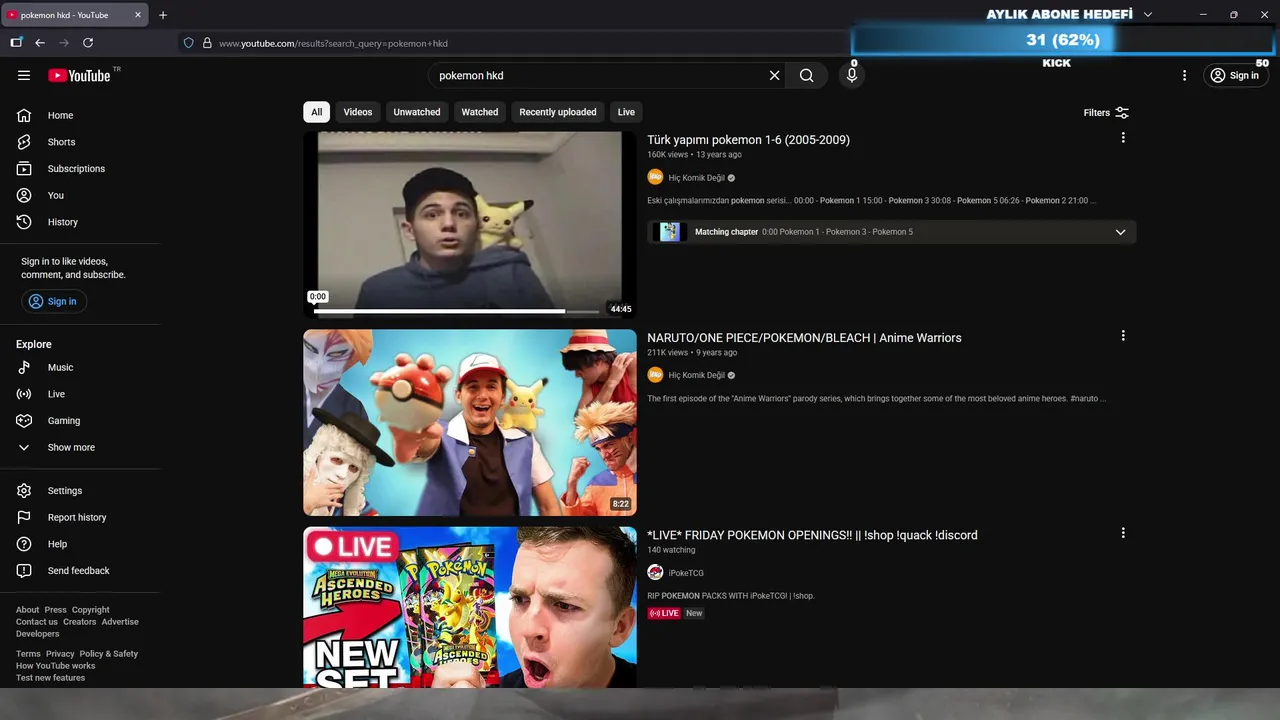This screenshot has width=1280, height=720.
Task: Open the Copyright footer link
Action: (90, 610)
